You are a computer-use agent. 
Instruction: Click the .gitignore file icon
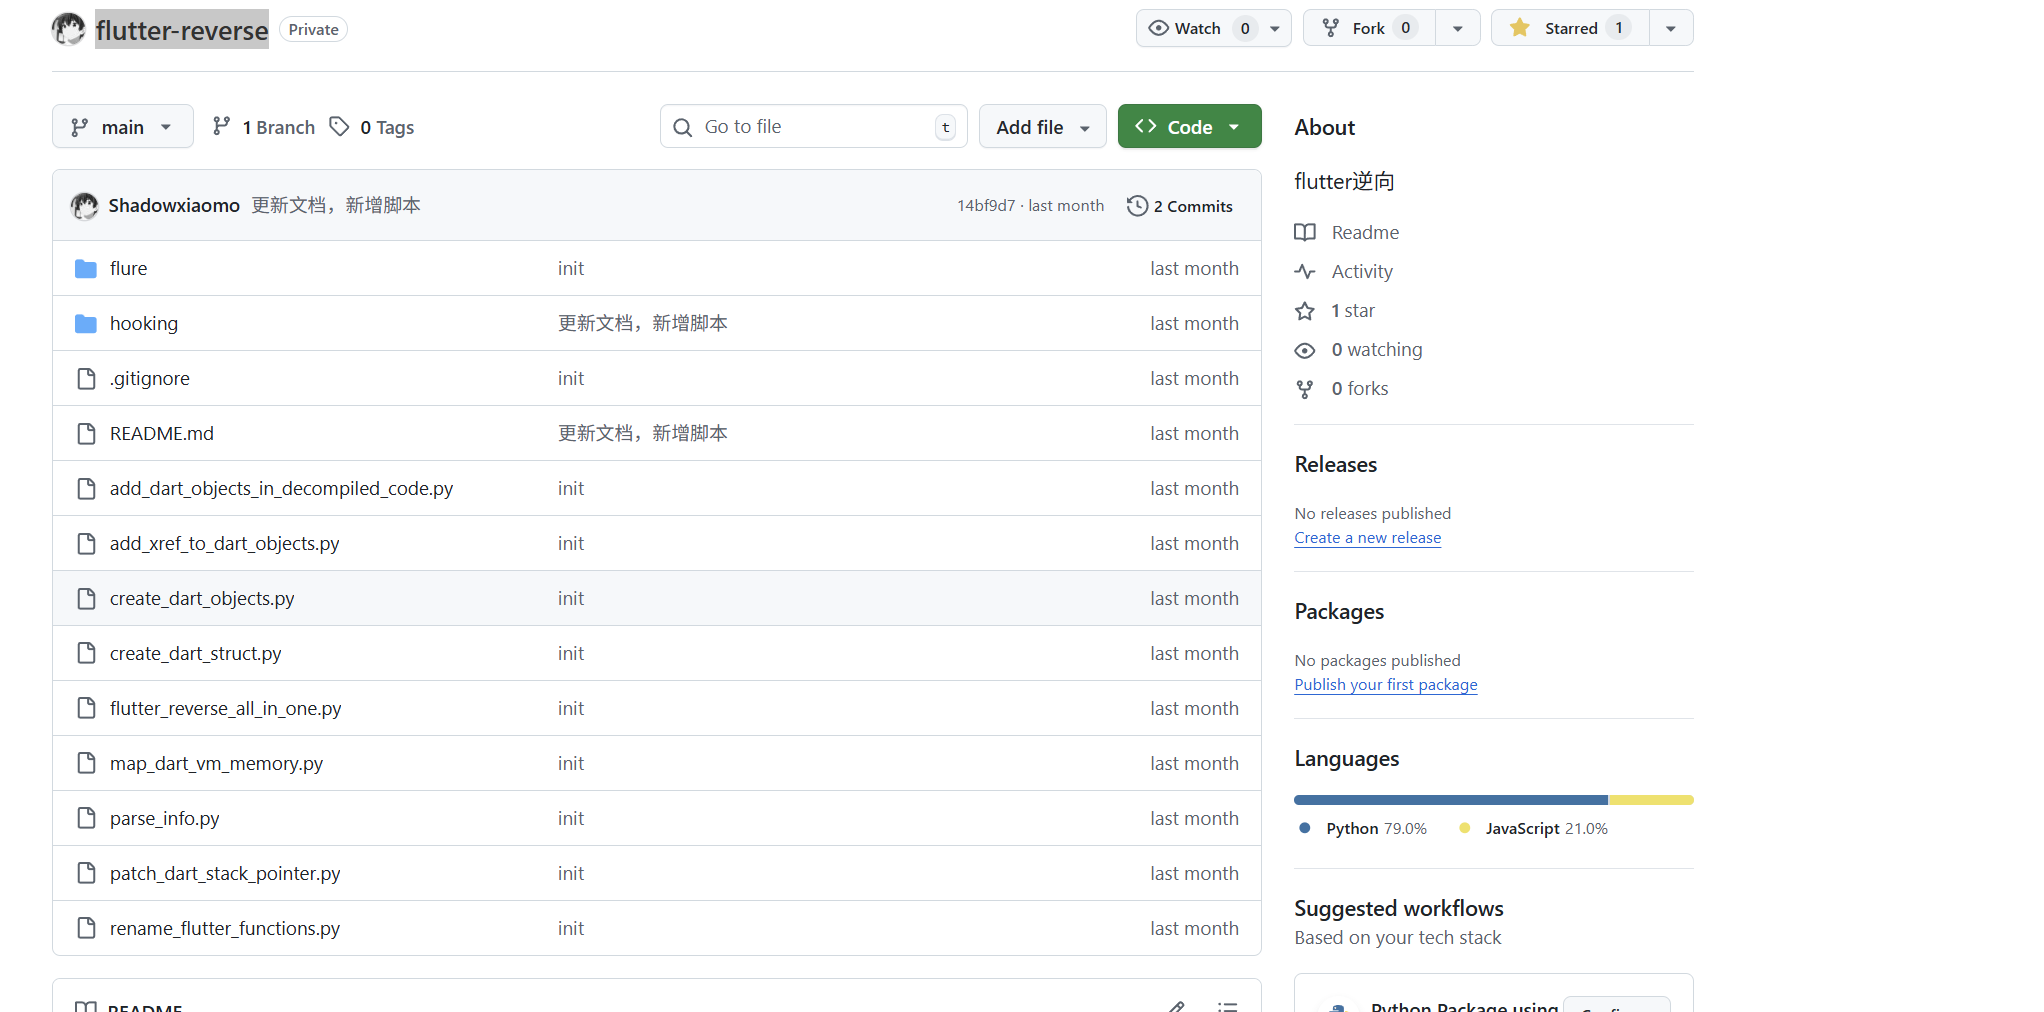[x=87, y=379]
